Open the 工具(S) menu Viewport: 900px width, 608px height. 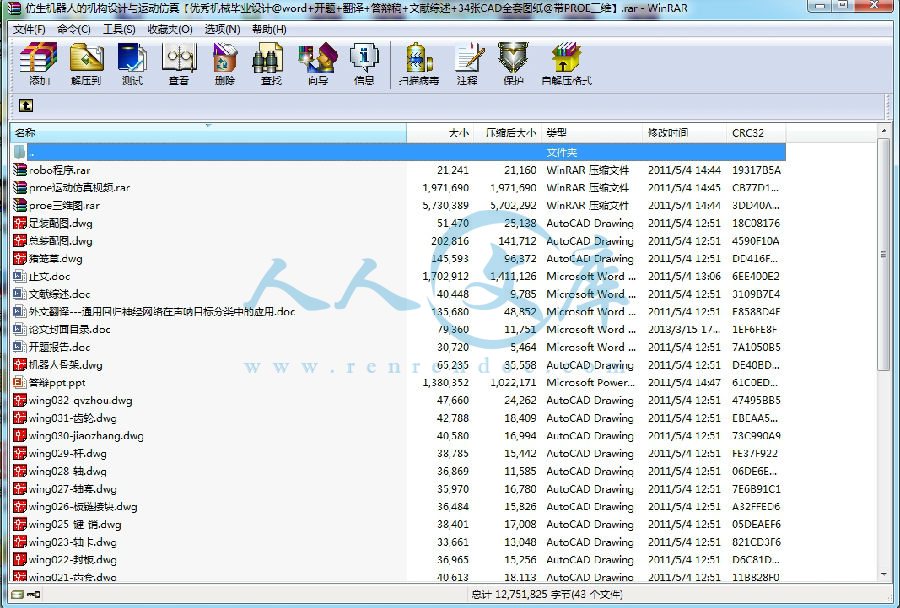(119, 29)
